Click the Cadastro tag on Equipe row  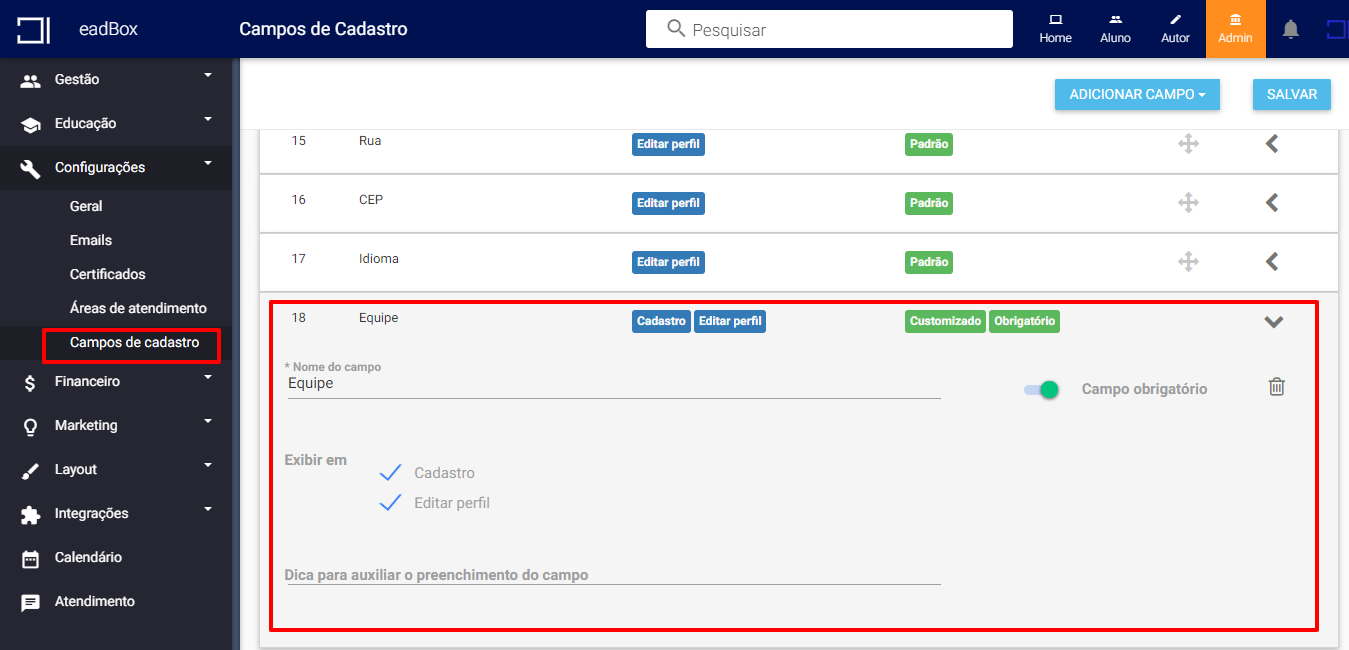click(x=661, y=322)
